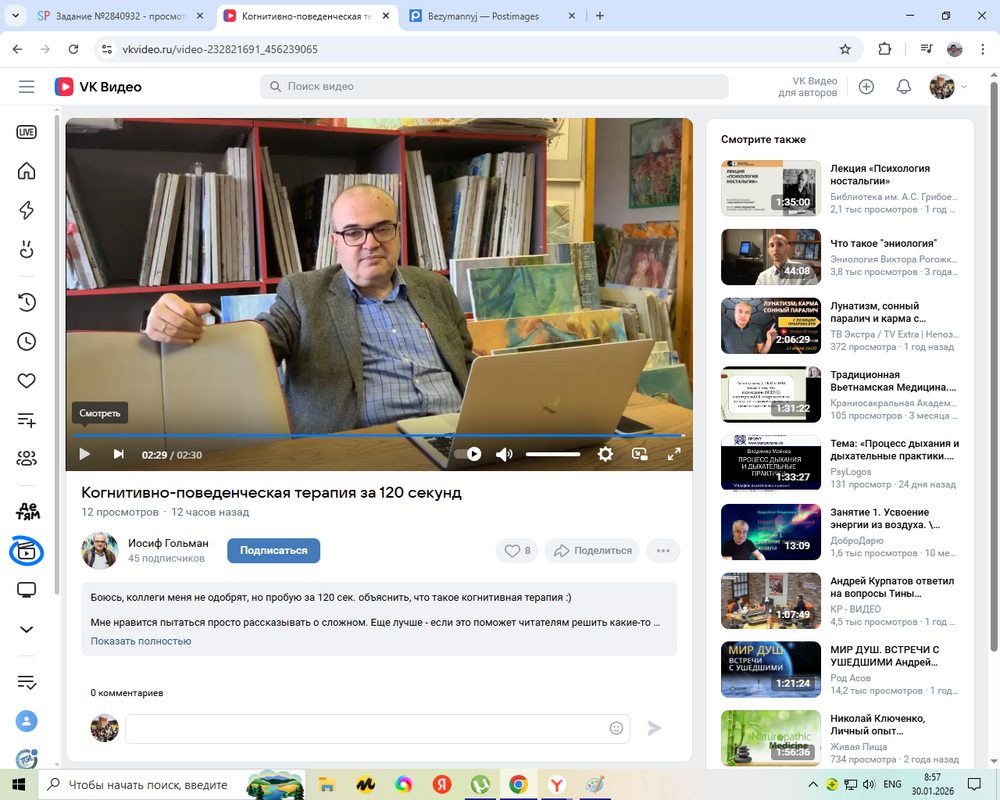Go to the home icon in sidebar
Image resolution: width=1000 pixels, height=800 pixels.
coord(26,171)
